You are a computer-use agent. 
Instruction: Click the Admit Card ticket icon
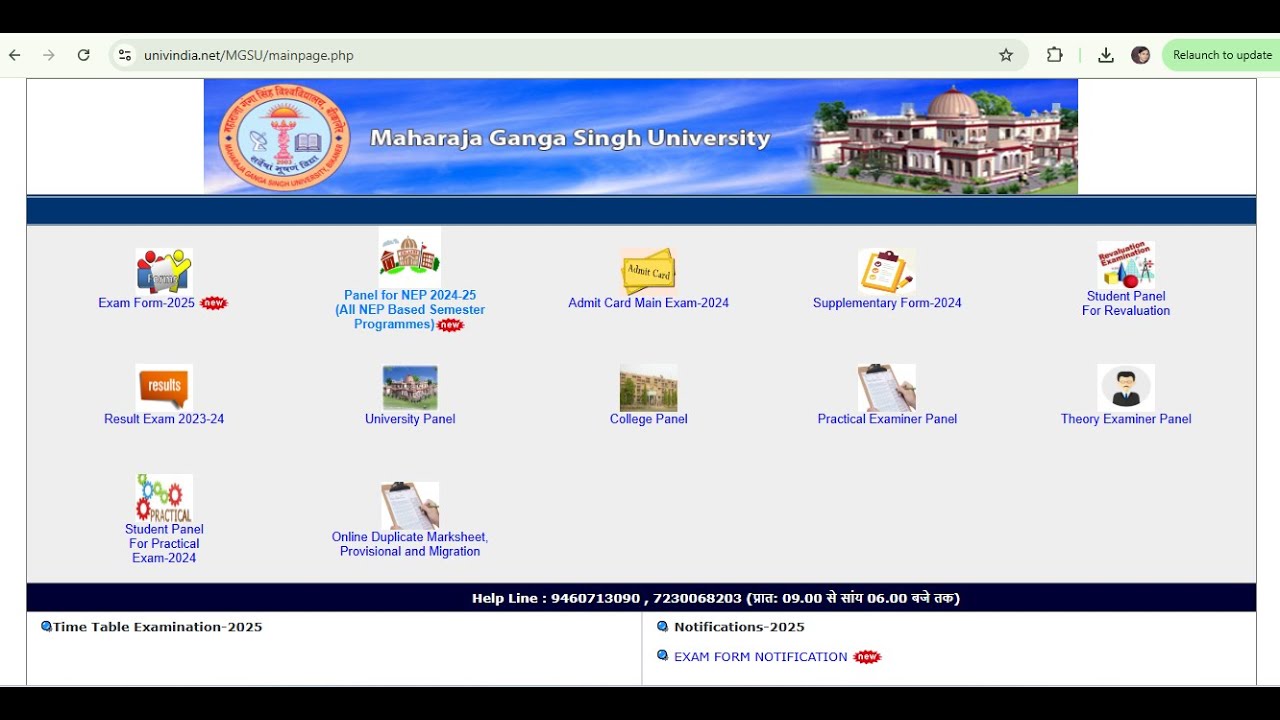pyautogui.click(x=649, y=271)
